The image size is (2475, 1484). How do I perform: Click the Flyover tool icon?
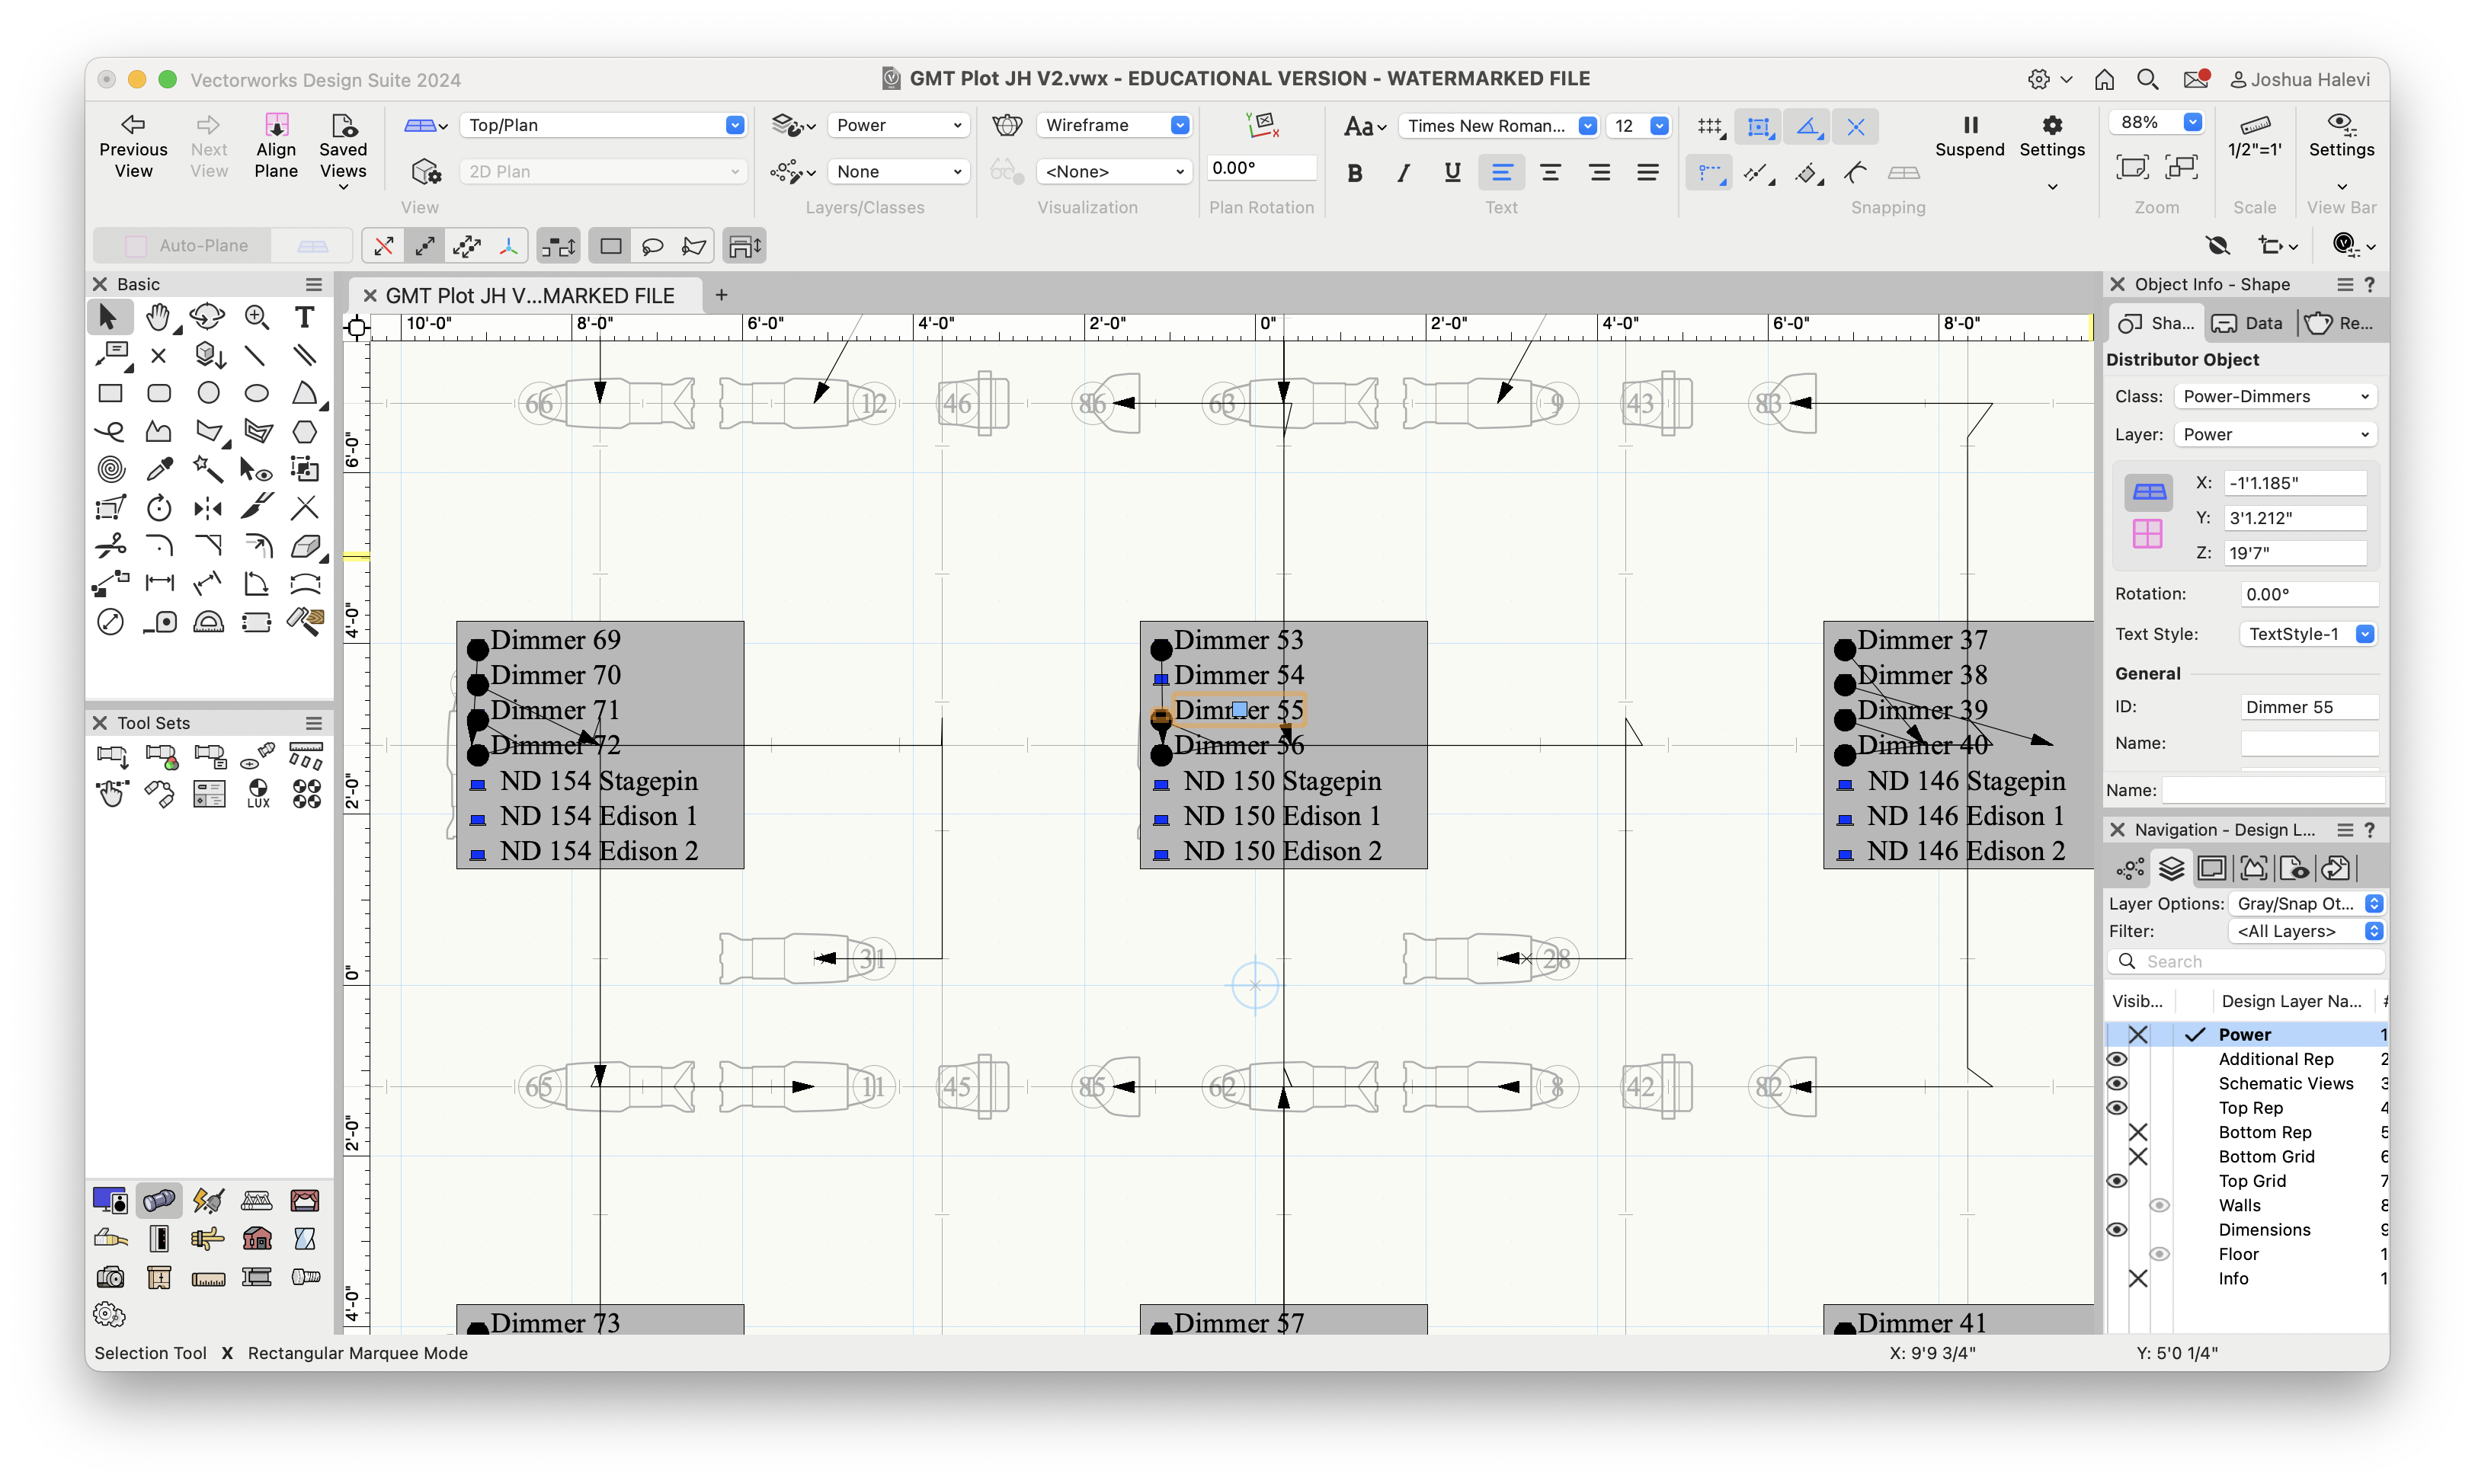pyautogui.click(x=207, y=318)
